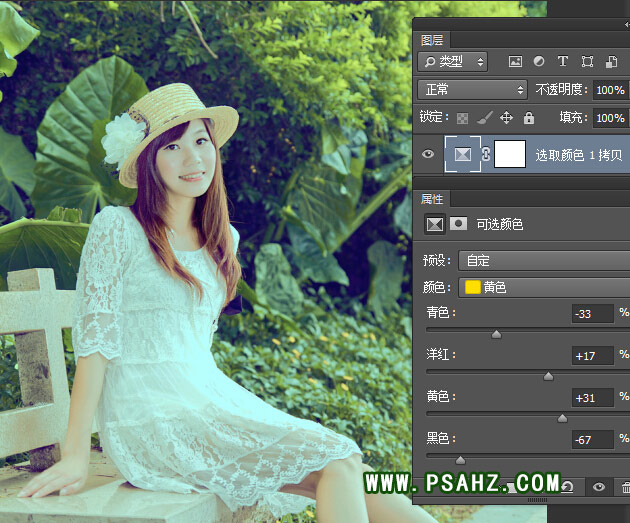Toggle lock position move icon
Viewport: 630px width, 523px height.
506,117
